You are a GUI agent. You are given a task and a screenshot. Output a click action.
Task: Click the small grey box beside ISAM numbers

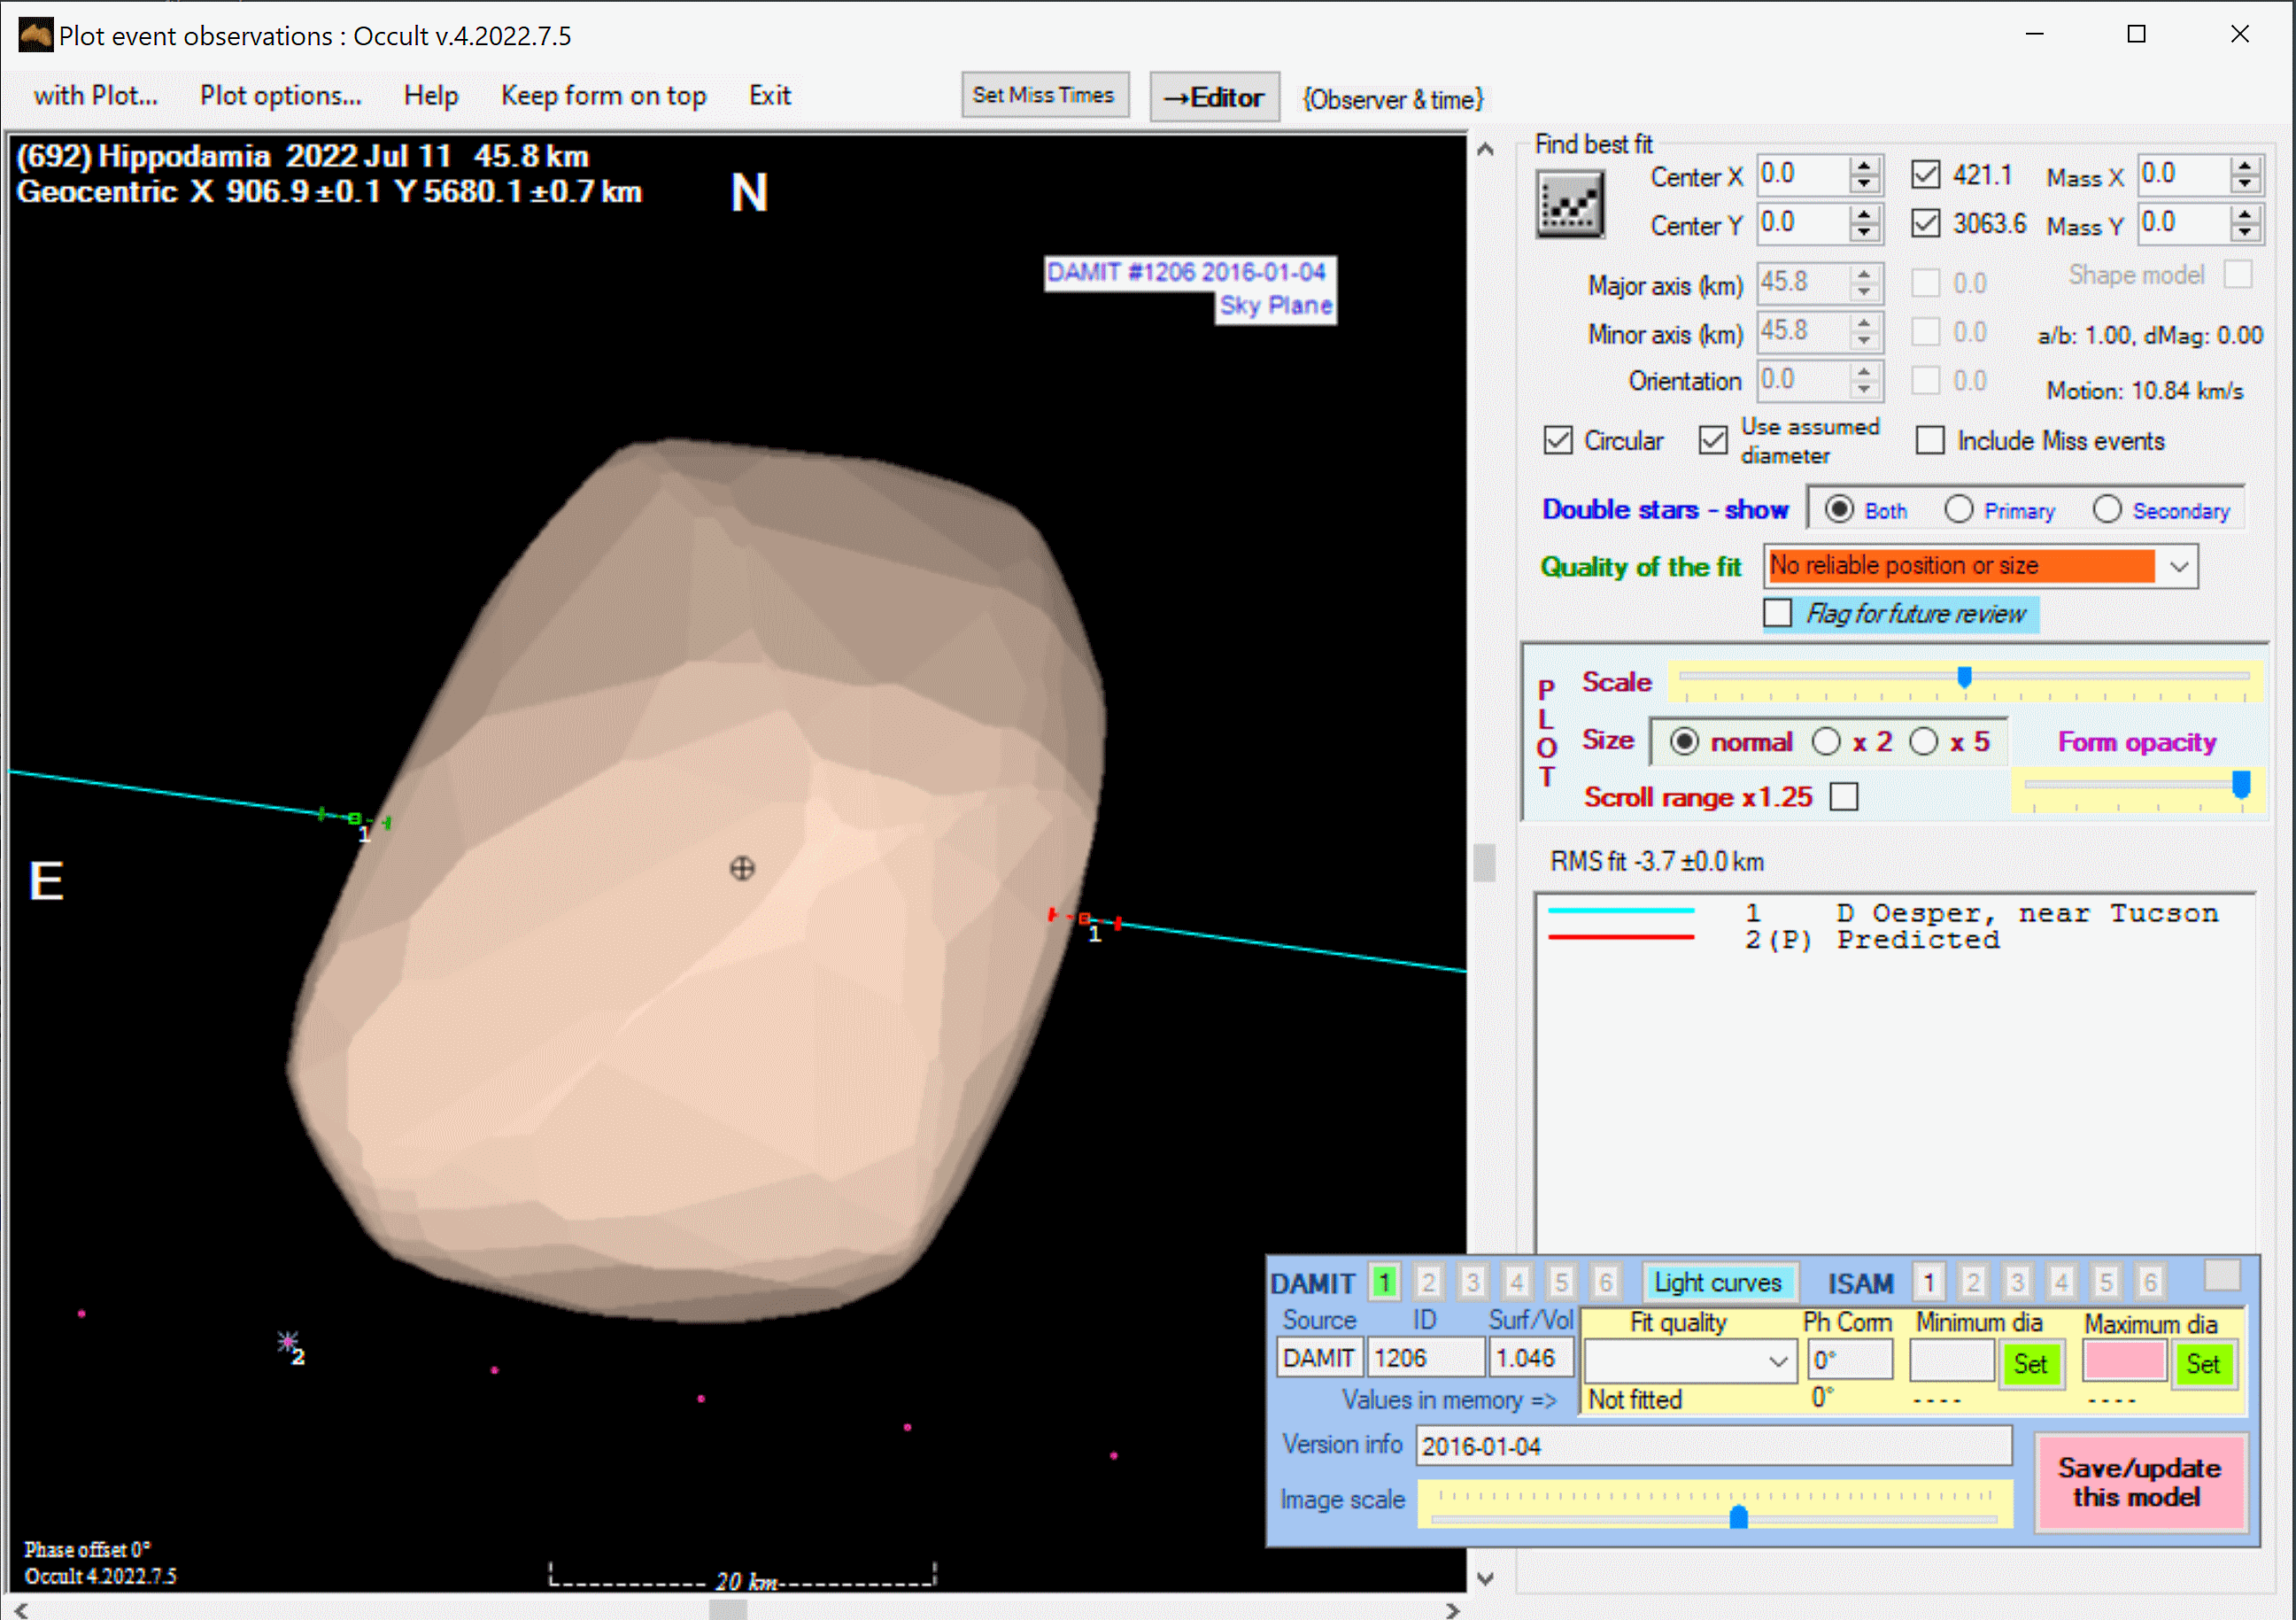(2222, 1275)
